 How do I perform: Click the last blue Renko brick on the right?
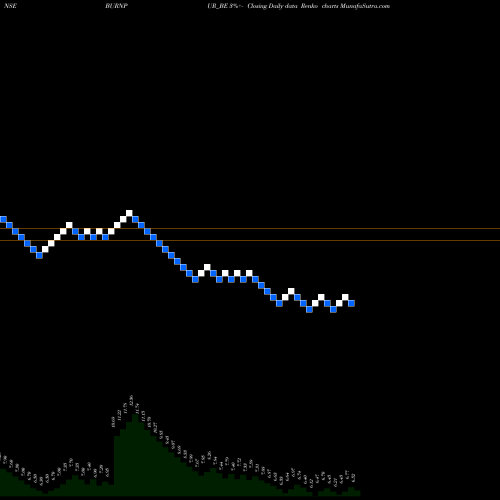pyautogui.click(x=351, y=303)
